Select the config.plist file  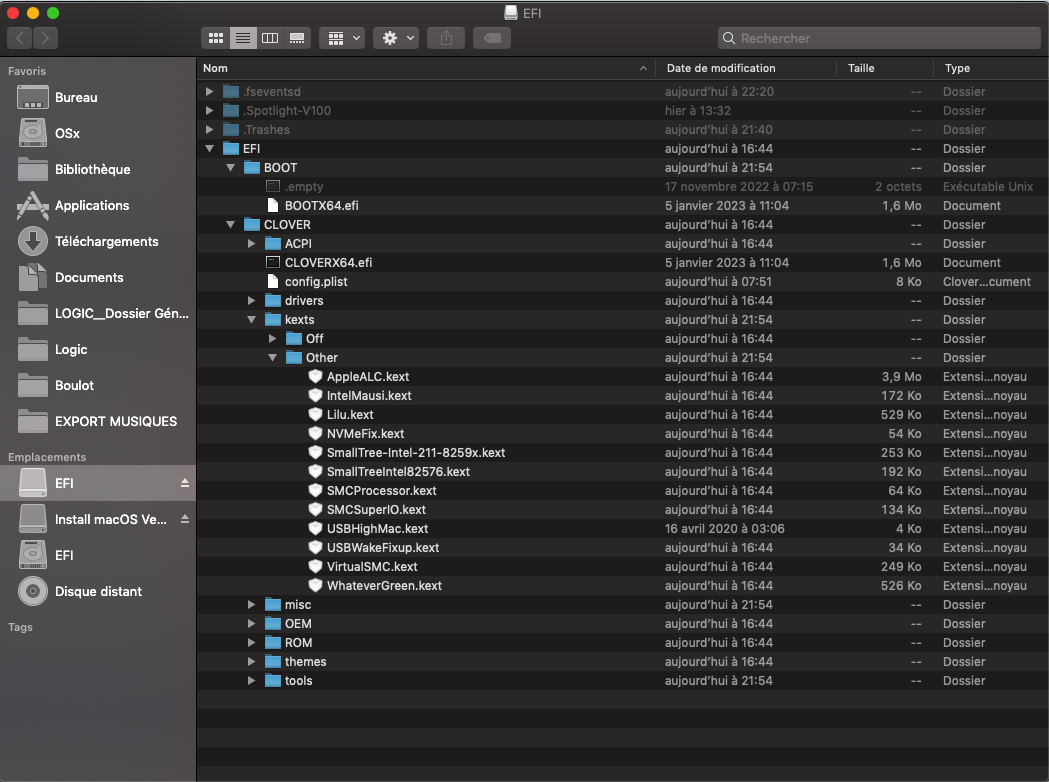(x=622, y=282)
